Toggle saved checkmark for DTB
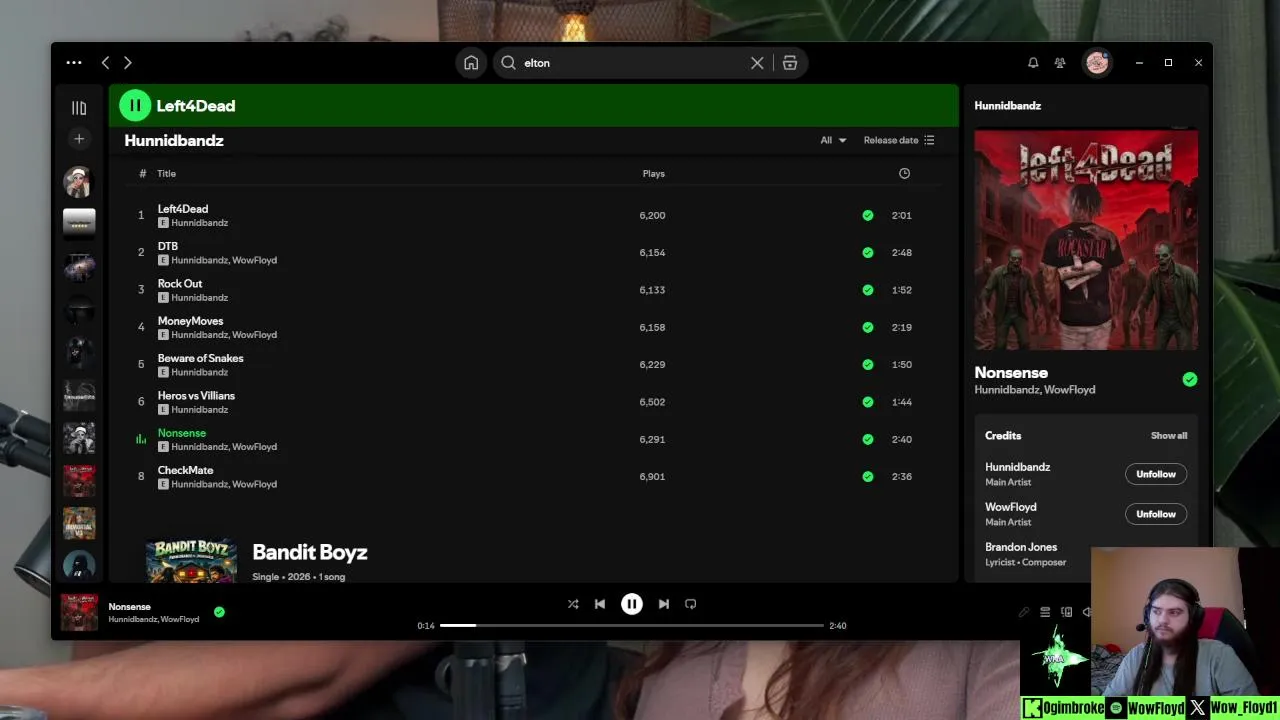1280x720 pixels. [x=867, y=252]
